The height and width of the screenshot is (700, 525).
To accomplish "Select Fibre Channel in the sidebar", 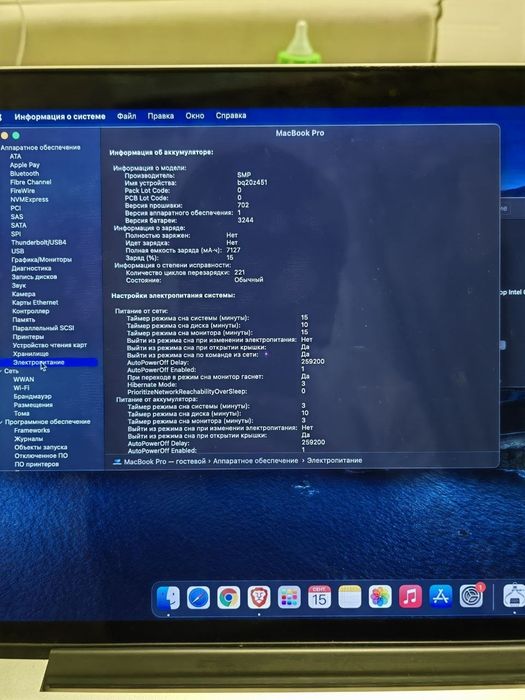I will pyautogui.click(x=31, y=182).
